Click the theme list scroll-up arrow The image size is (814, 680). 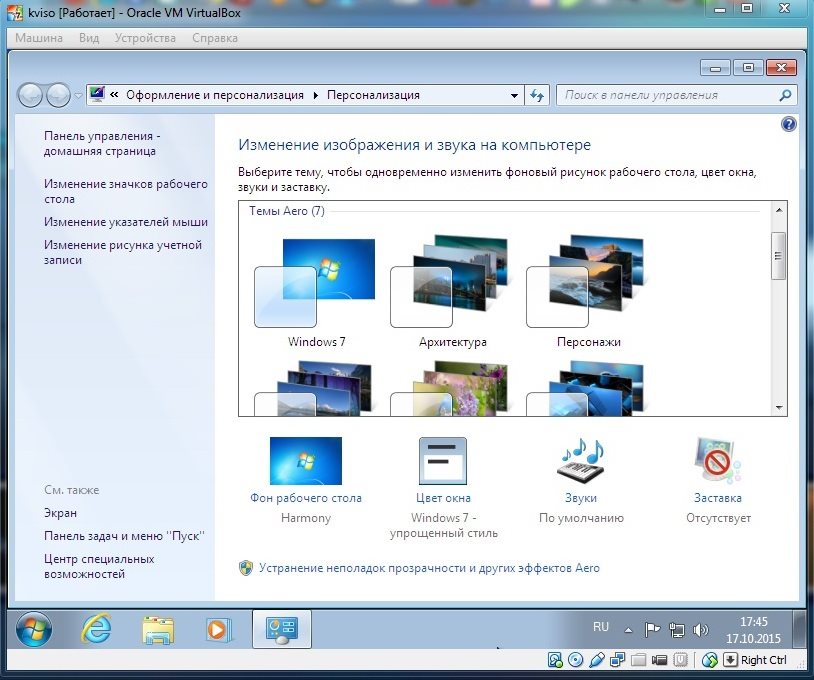coord(779,210)
